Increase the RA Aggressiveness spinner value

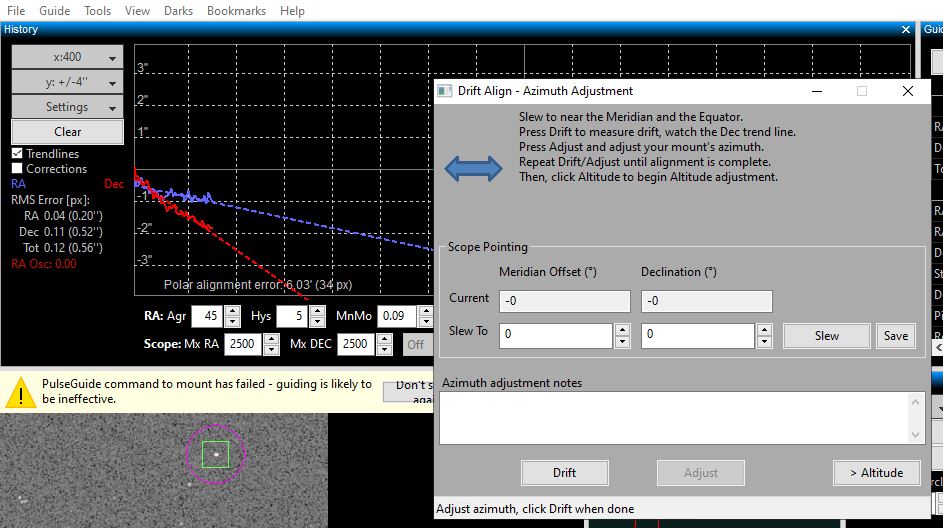tap(232, 311)
